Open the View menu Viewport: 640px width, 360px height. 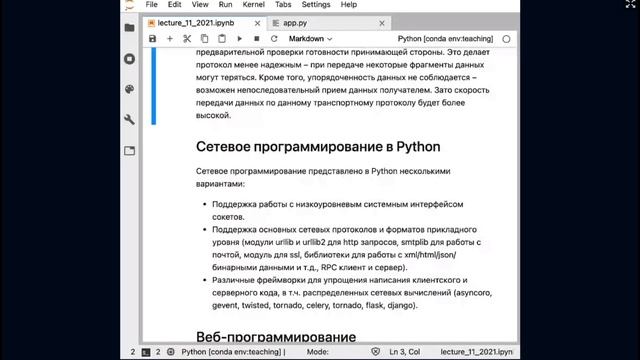coord(200,4)
